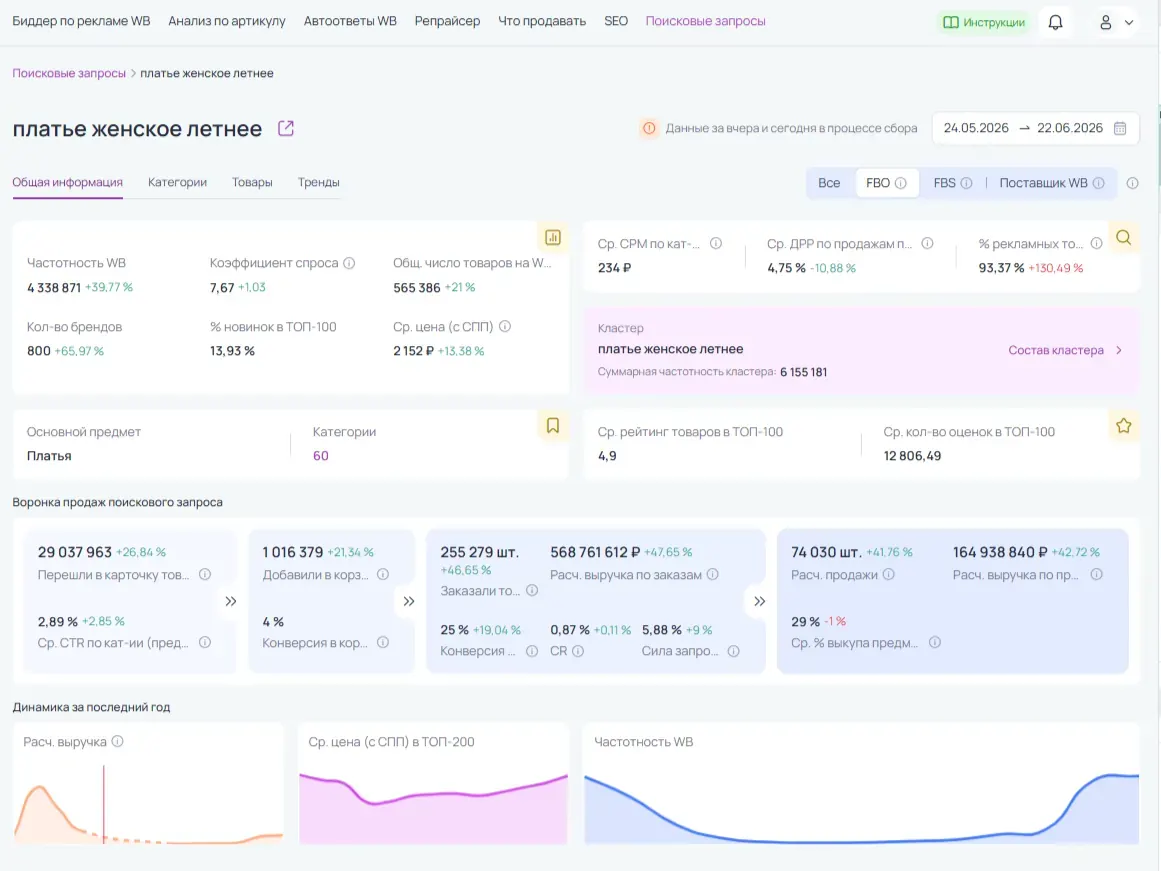
Task: Open Что продавать menu item
Action: 542,21
